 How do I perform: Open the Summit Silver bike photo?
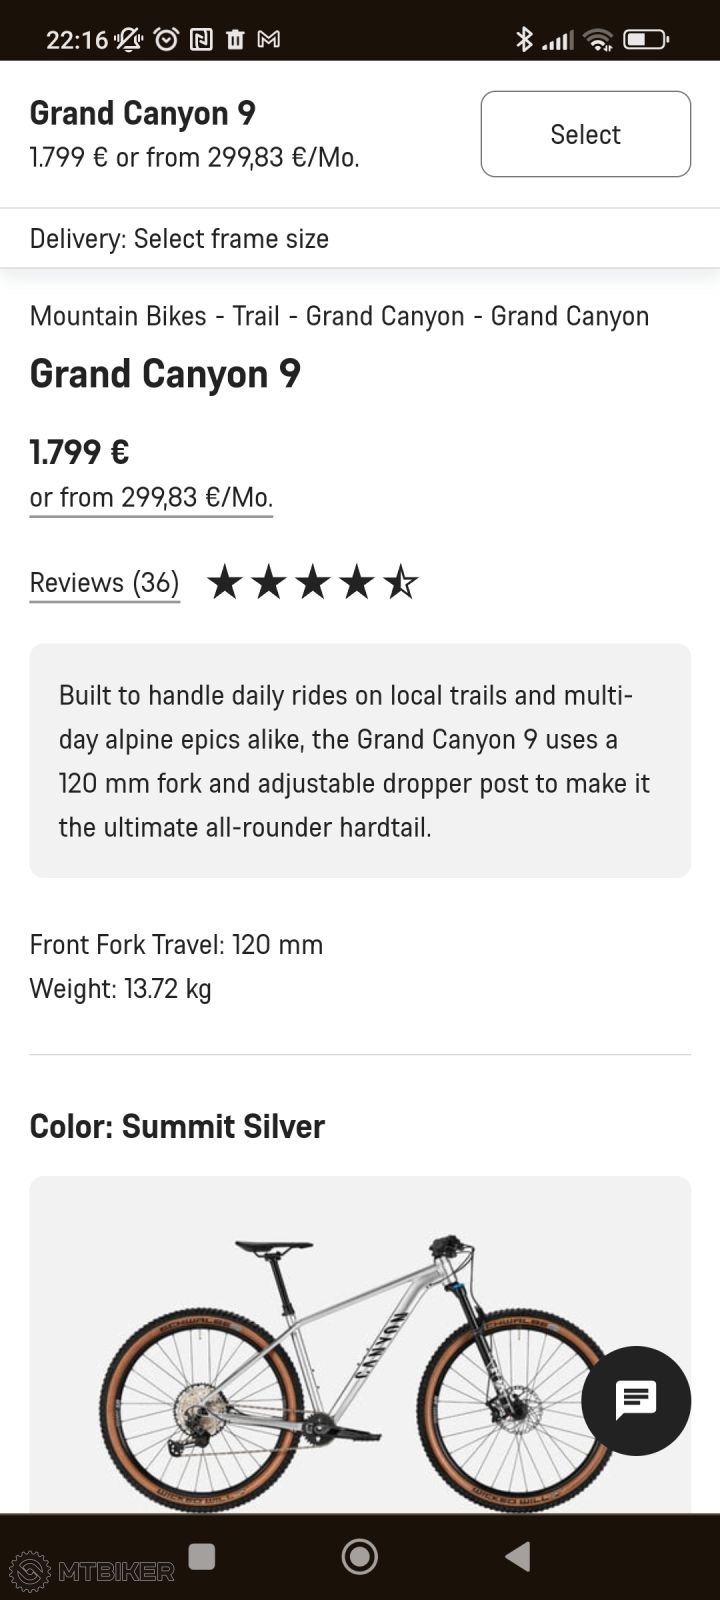(x=340, y=1370)
